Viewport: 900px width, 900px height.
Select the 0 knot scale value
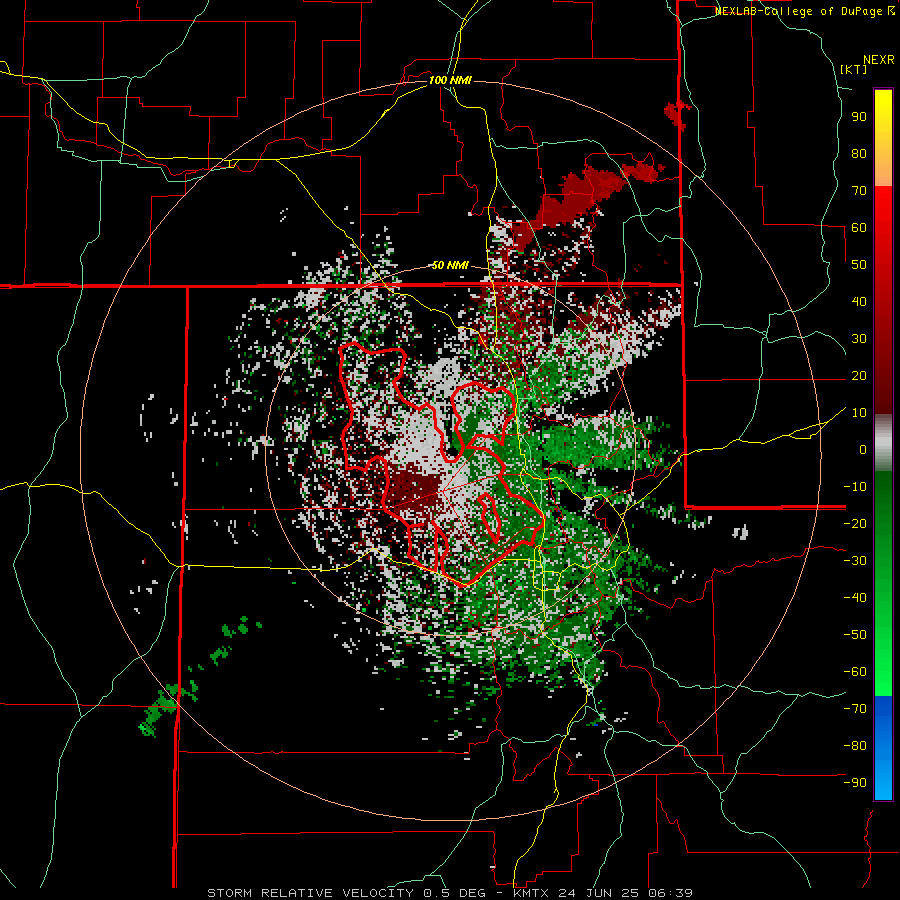863,450
